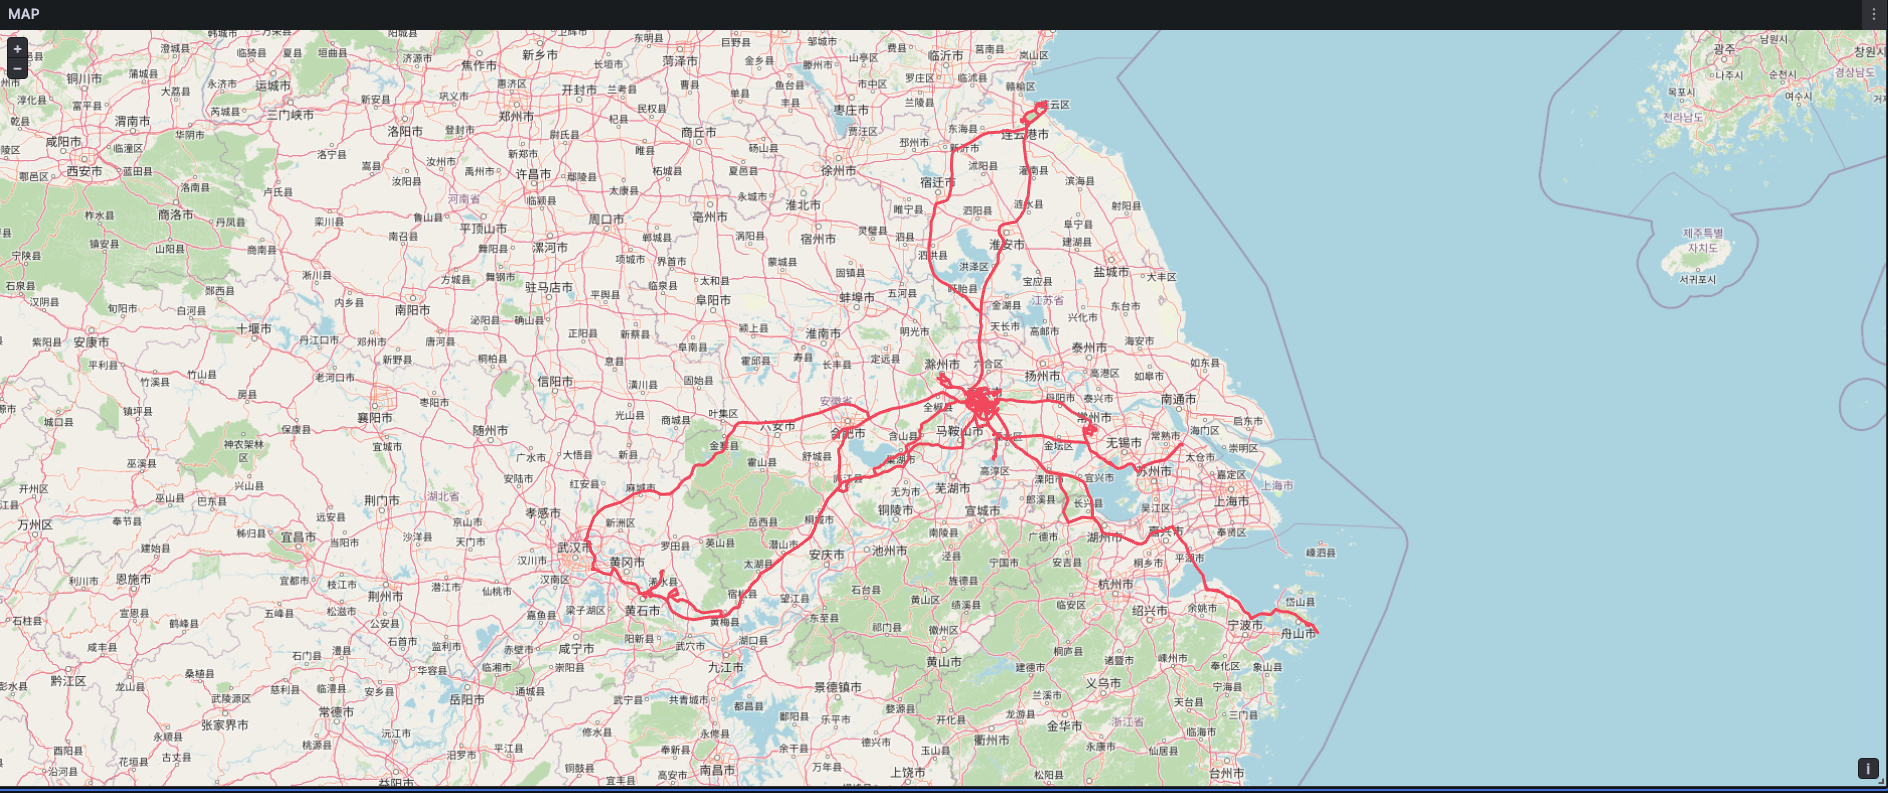Click the 西安市 city label on the map
1888x793 pixels.
(x=84, y=172)
